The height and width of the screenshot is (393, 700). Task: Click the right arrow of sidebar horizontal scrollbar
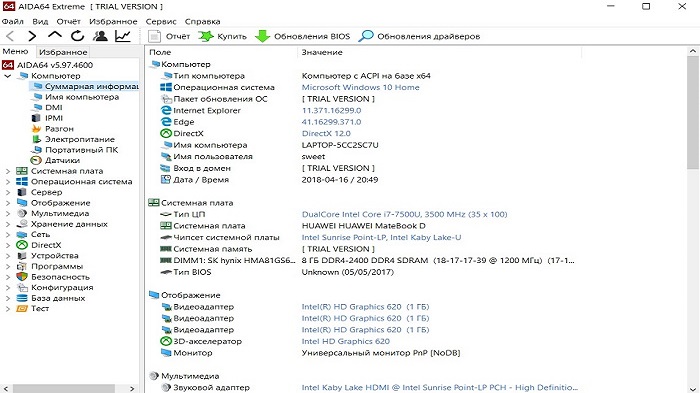point(132,389)
